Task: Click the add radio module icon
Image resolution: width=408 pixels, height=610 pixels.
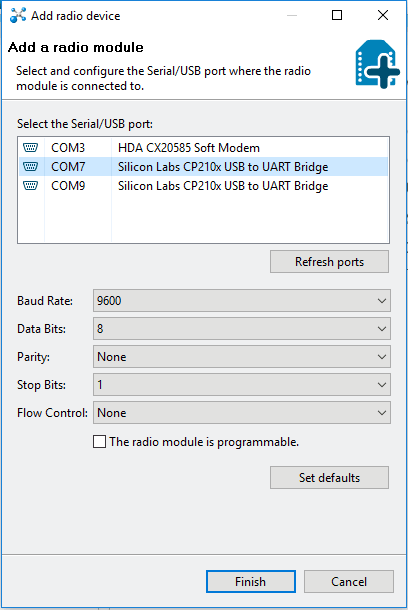Action: pos(377,64)
